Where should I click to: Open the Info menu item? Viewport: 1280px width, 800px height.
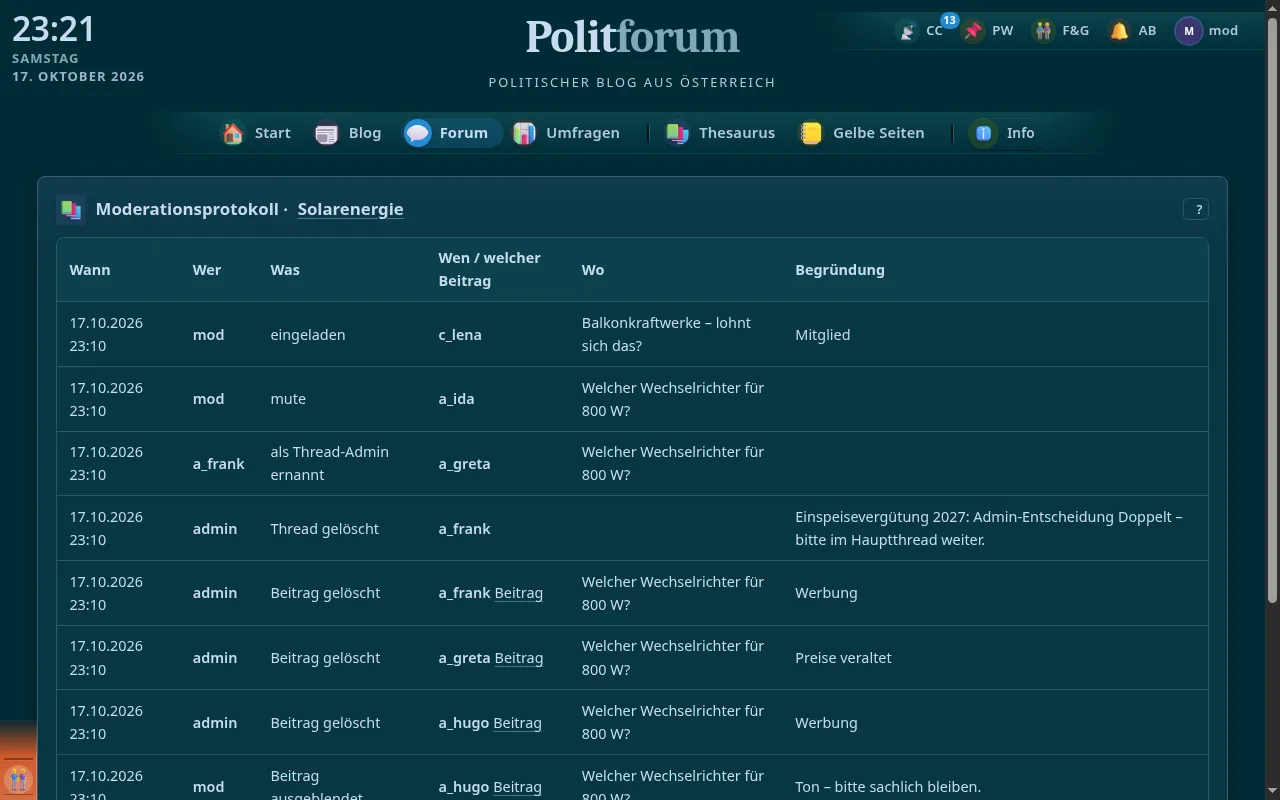point(1004,133)
